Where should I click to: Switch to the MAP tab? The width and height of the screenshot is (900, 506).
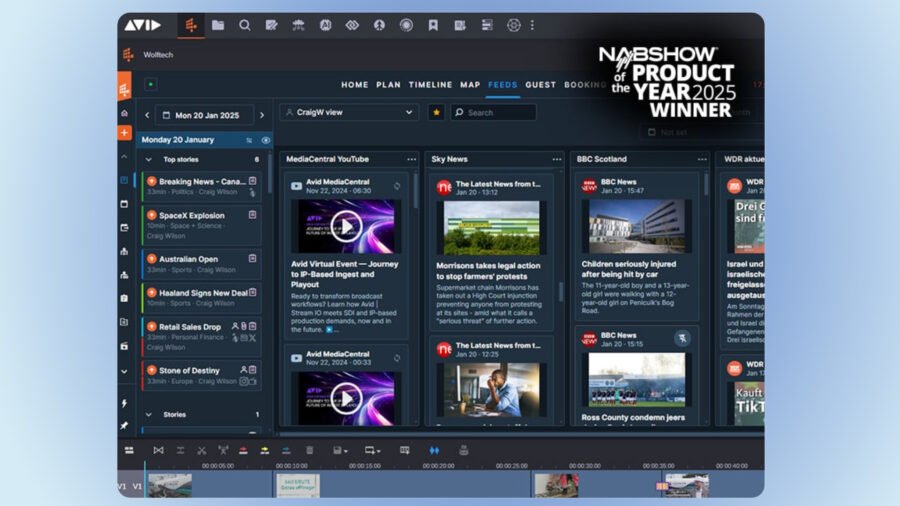[470, 85]
